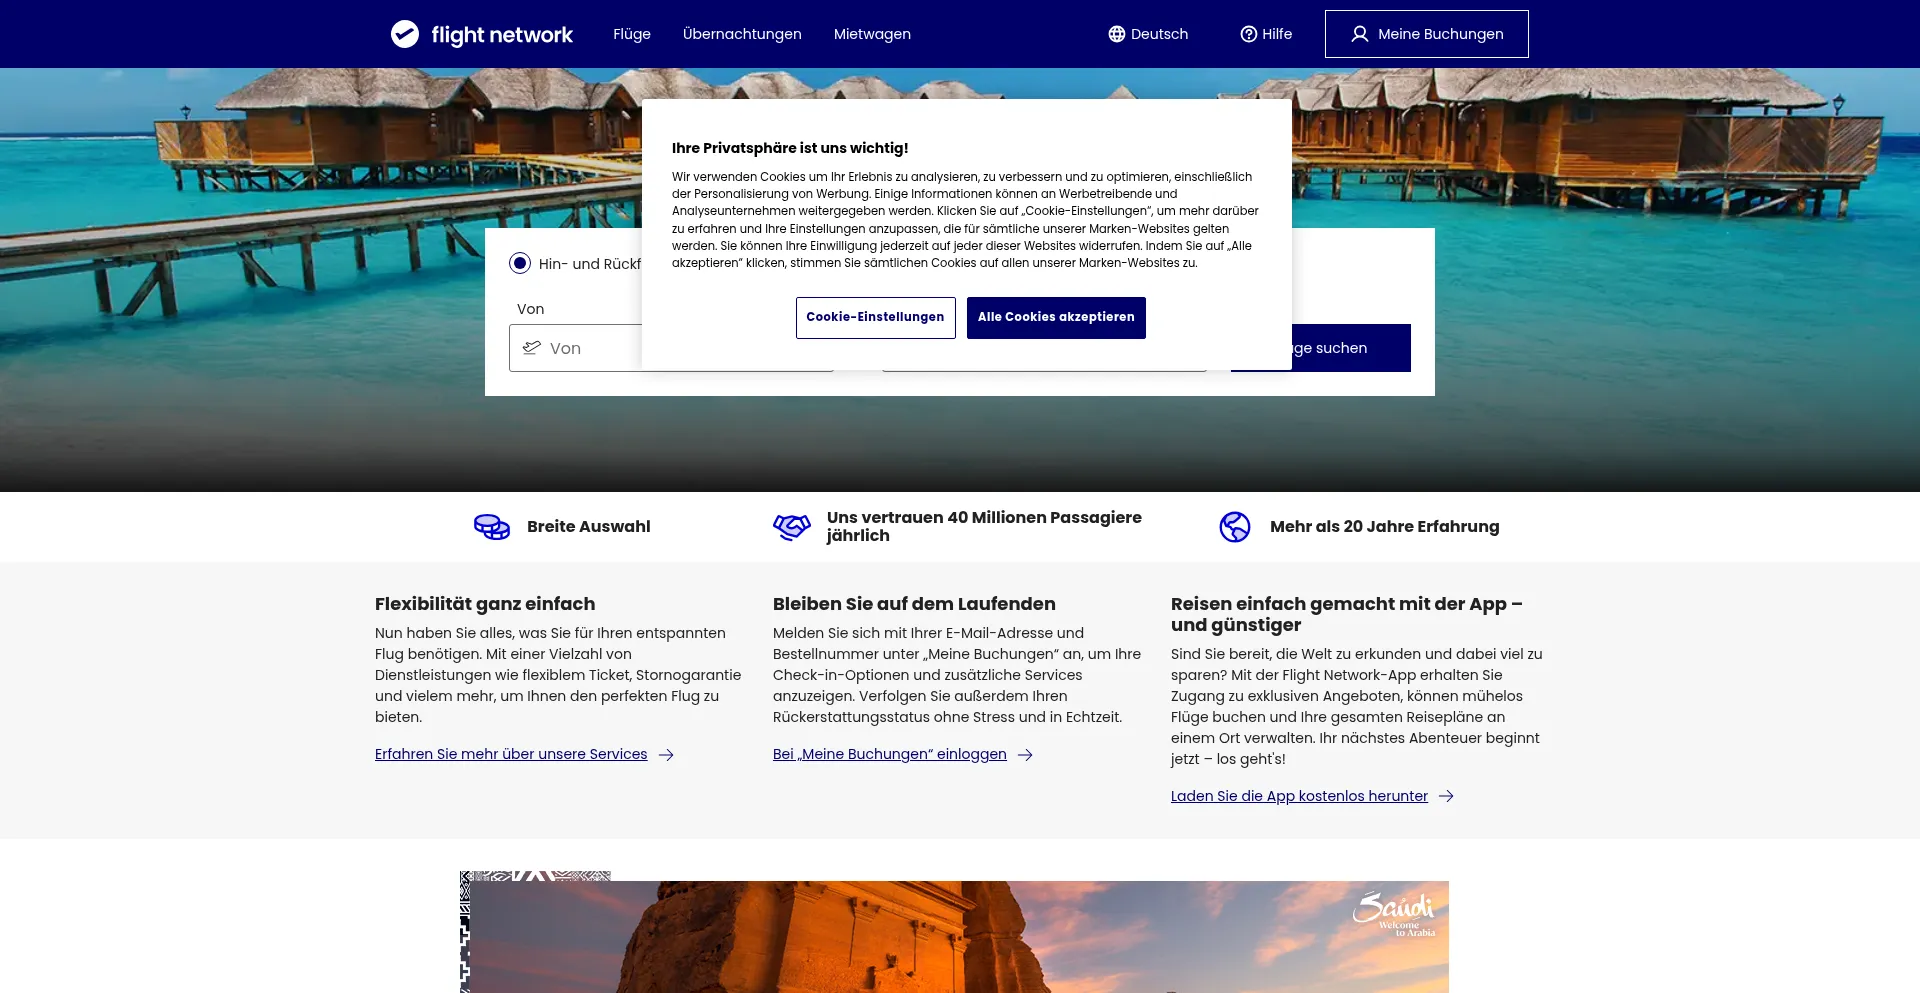Click Uns vertrauen 40 Millionen Passagiere jährlich text

(984, 527)
